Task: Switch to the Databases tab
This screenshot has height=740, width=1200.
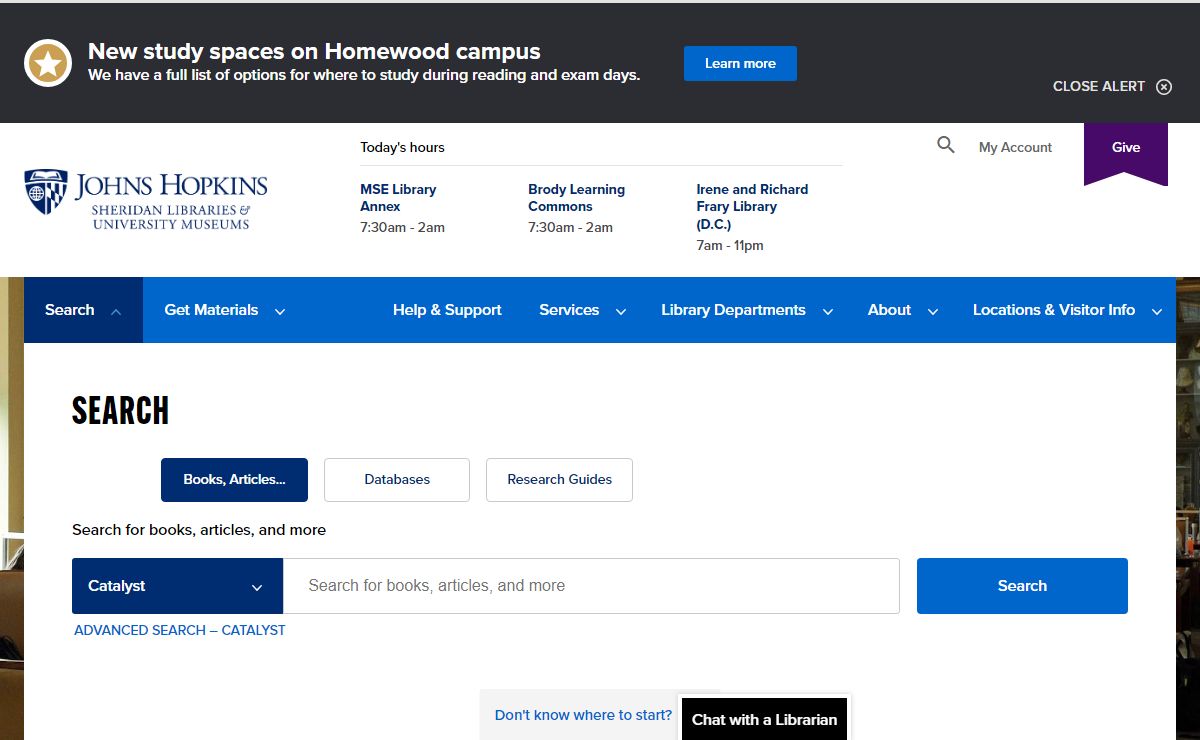Action: point(397,480)
